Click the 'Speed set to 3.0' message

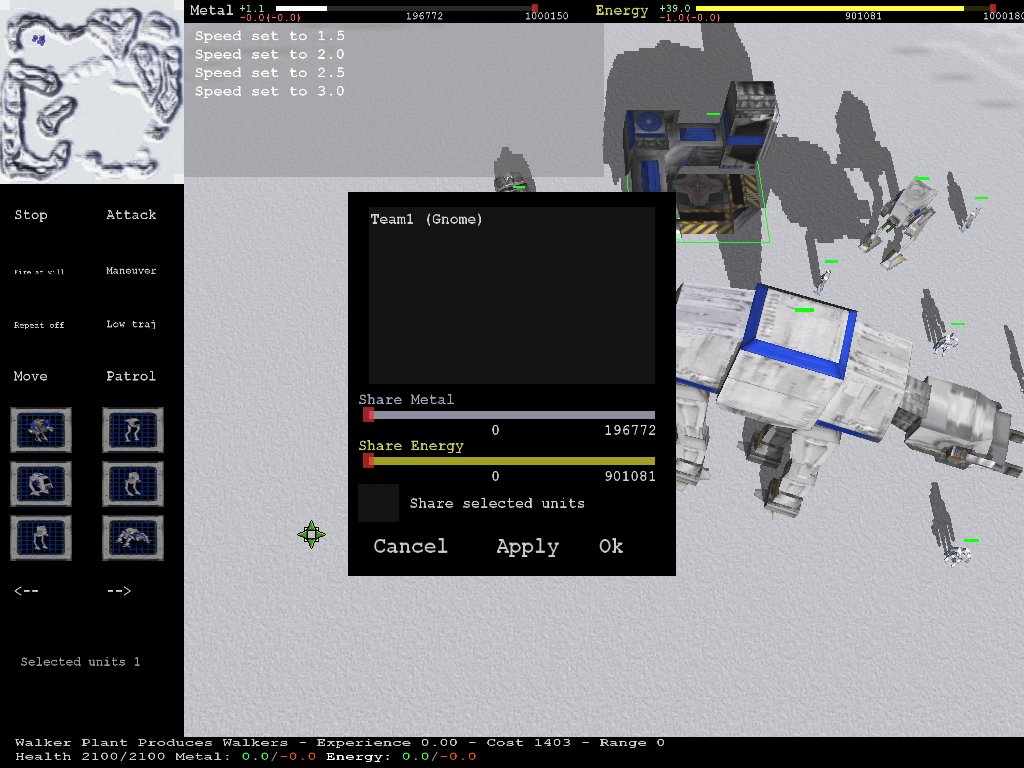pos(269,91)
